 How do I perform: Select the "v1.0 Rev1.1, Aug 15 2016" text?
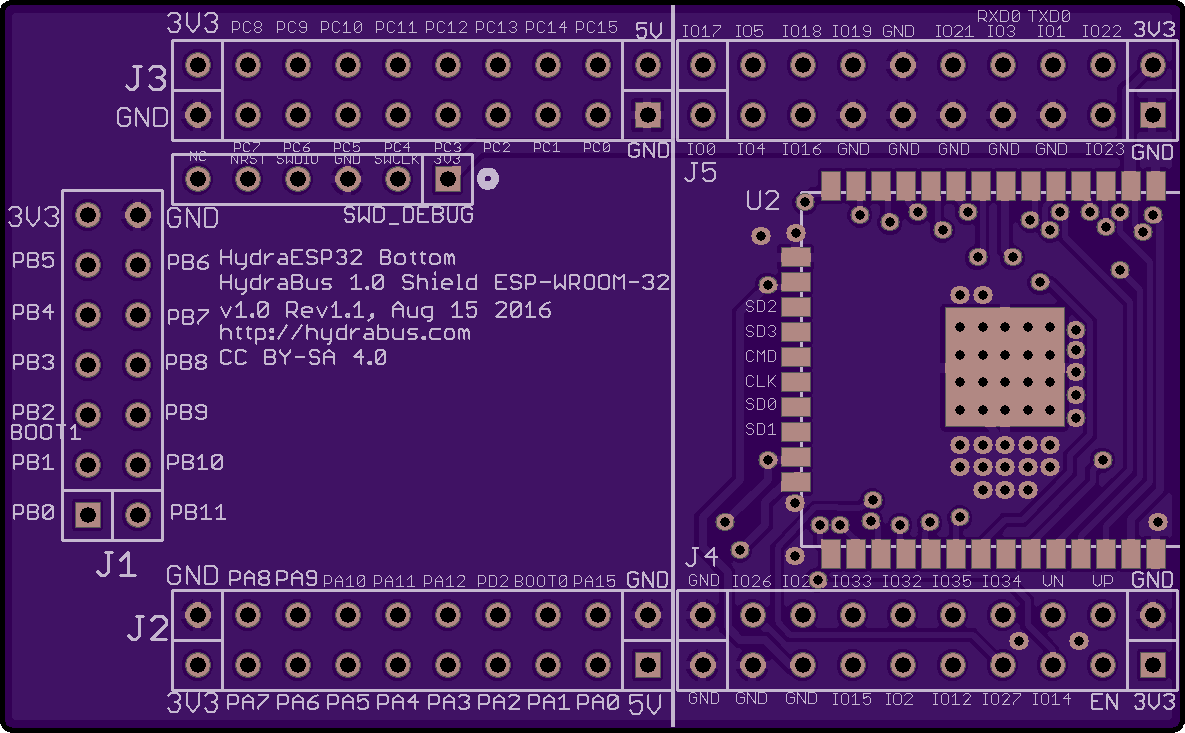tap(385, 310)
